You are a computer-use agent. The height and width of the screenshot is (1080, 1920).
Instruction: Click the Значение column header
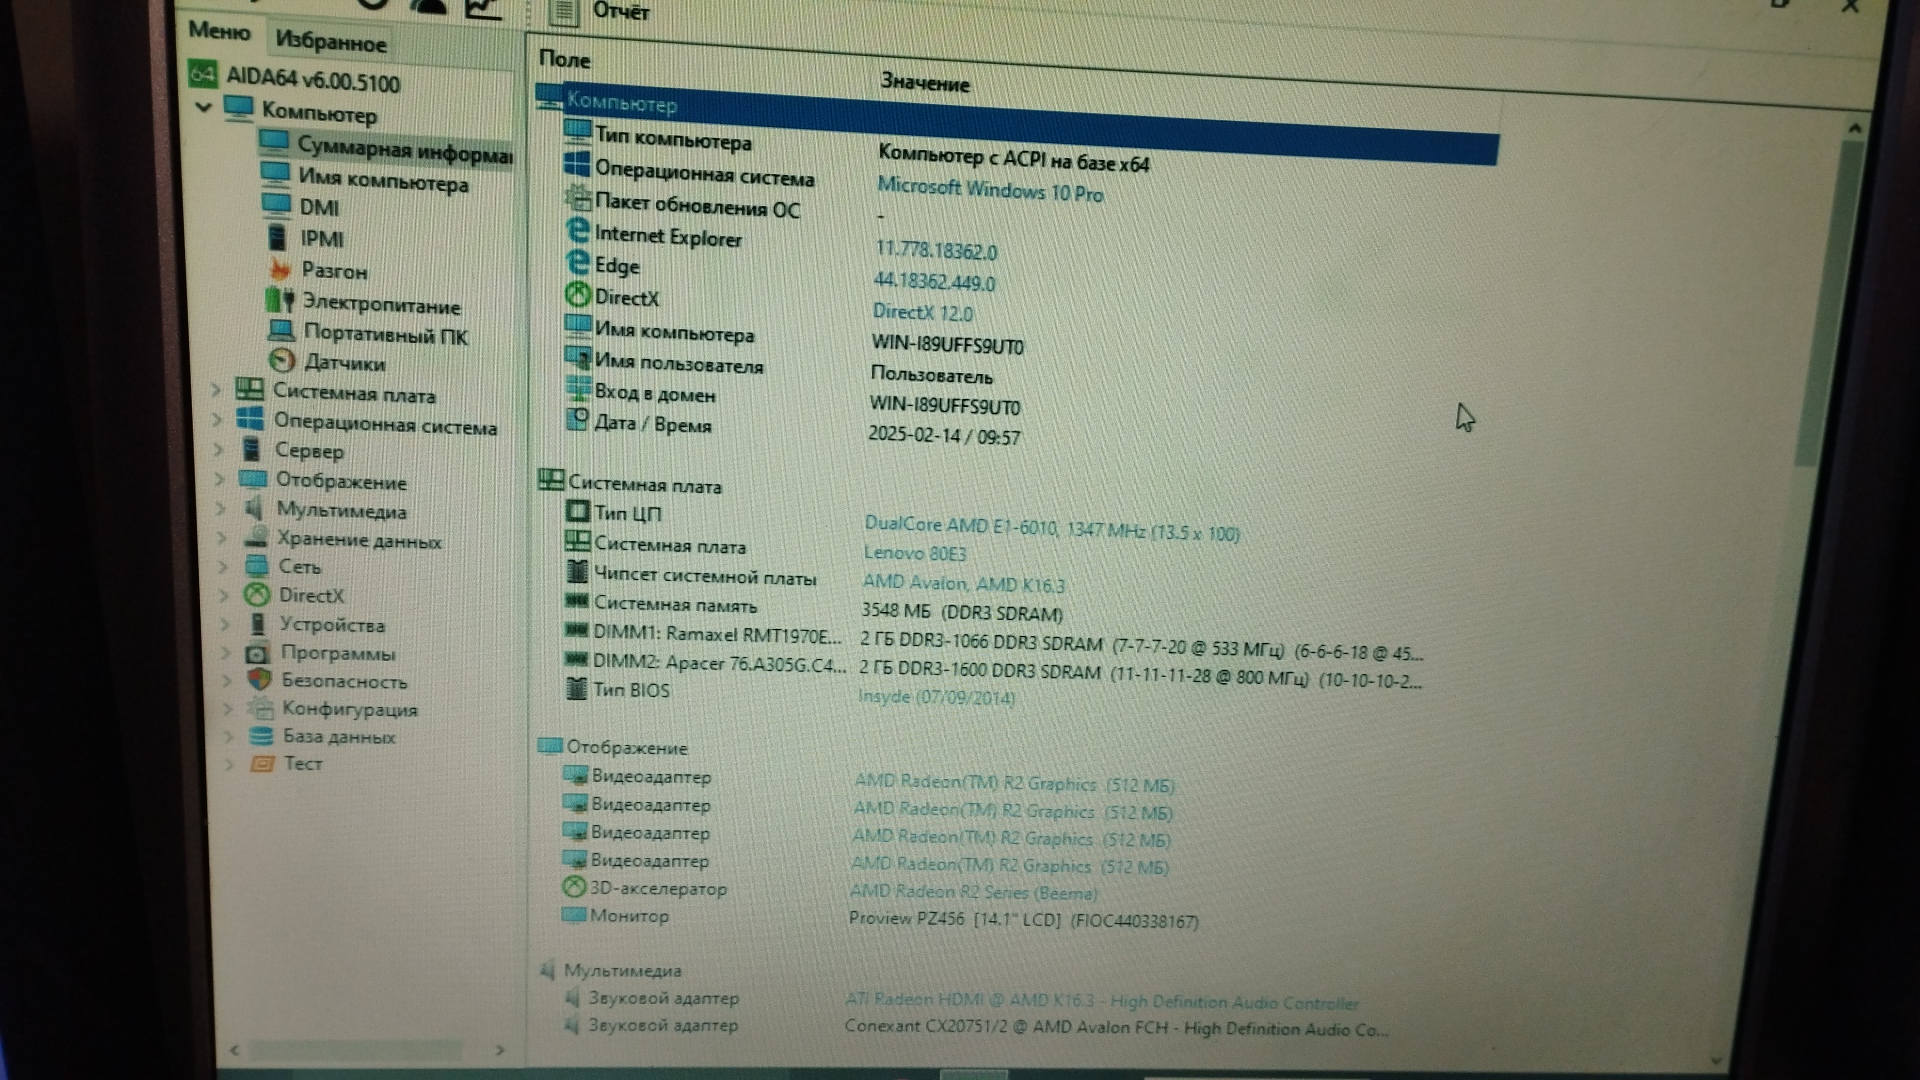point(925,82)
